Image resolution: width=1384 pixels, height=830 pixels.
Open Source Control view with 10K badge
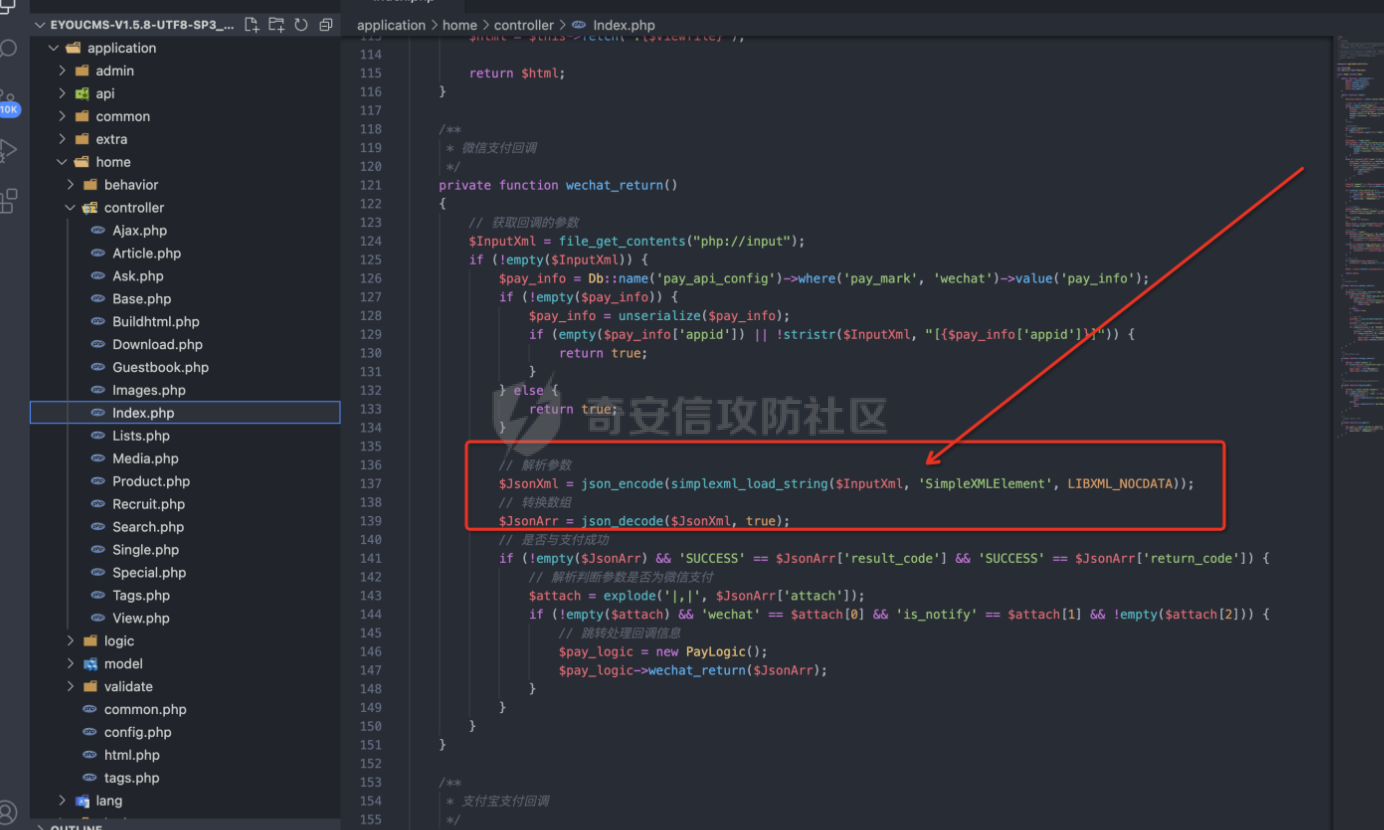[x=9, y=102]
